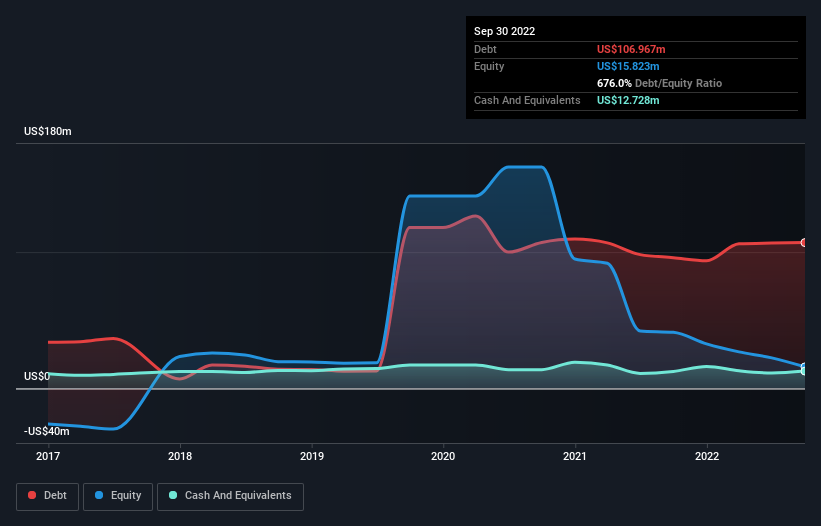
Task: Click the Sep 30 2022 tooltip date
Action: (x=505, y=31)
